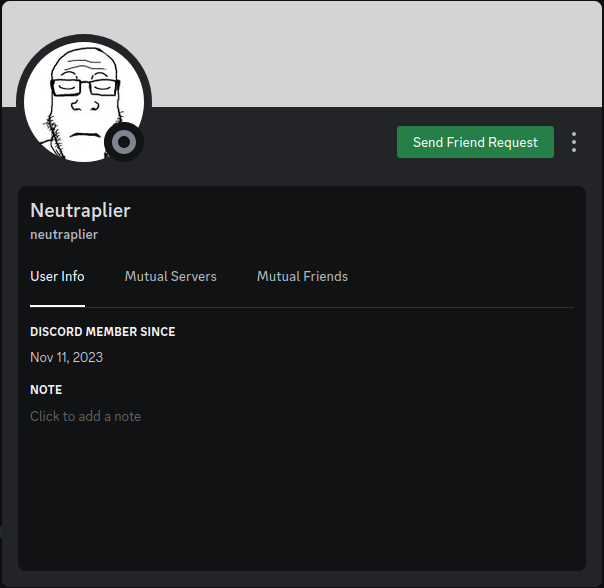The height and width of the screenshot is (588, 604).
Task: Open the three-dot more options menu
Action: pos(574,142)
